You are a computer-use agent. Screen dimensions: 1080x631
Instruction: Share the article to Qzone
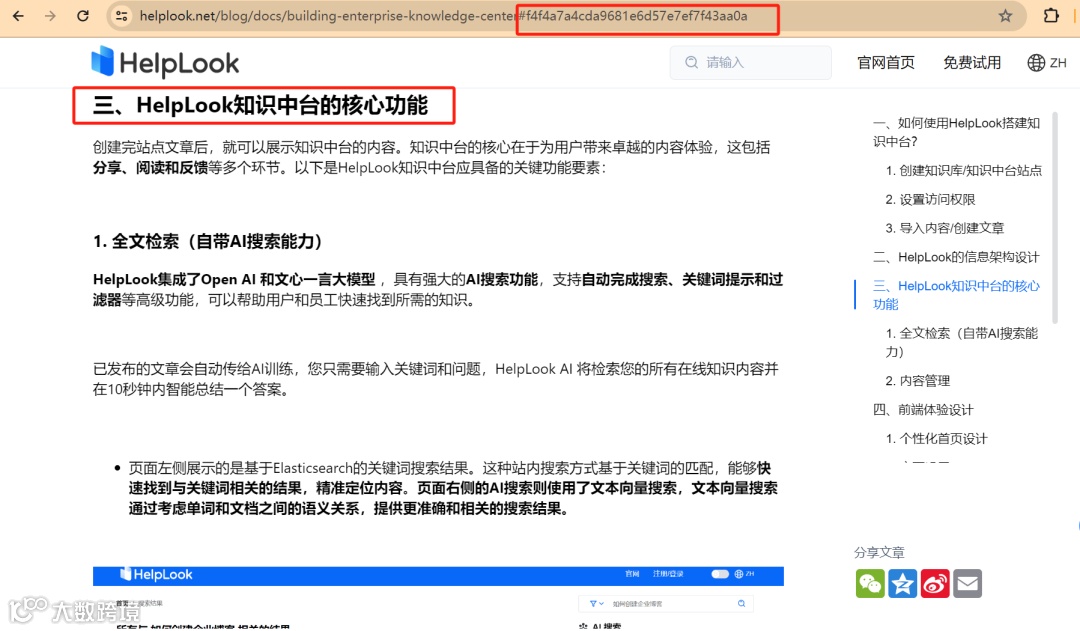(902, 583)
